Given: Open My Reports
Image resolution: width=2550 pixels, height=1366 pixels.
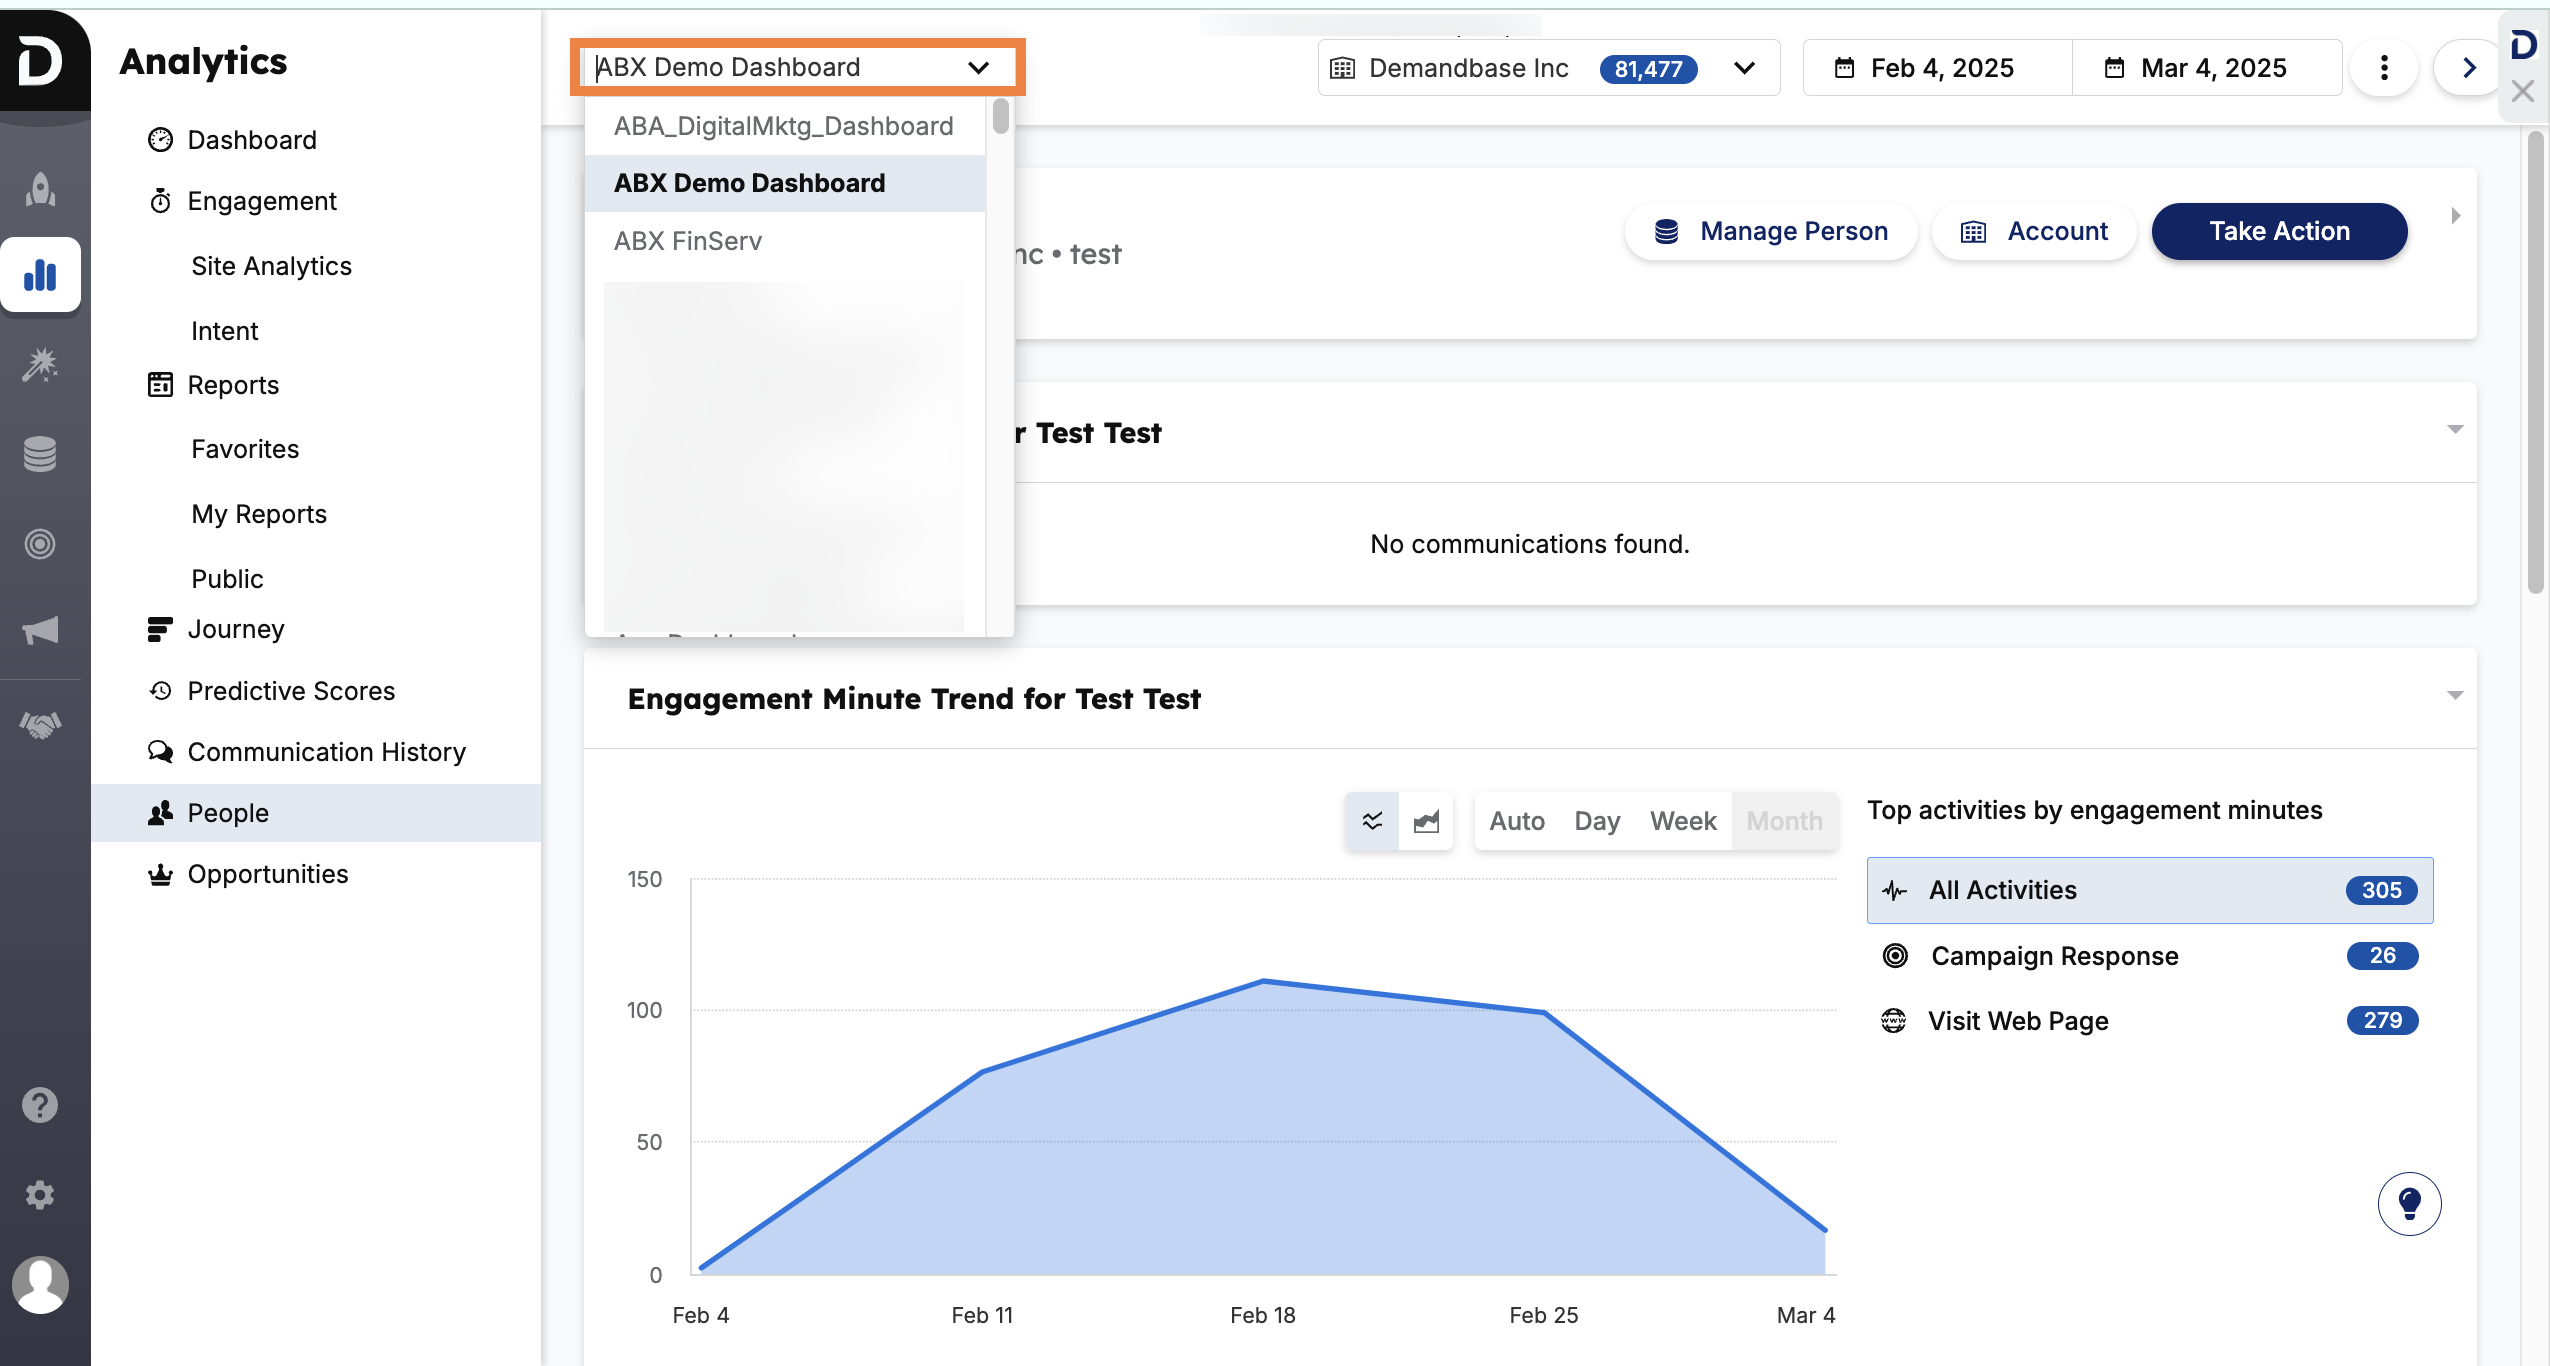Looking at the screenshot, I should (259, 514).
